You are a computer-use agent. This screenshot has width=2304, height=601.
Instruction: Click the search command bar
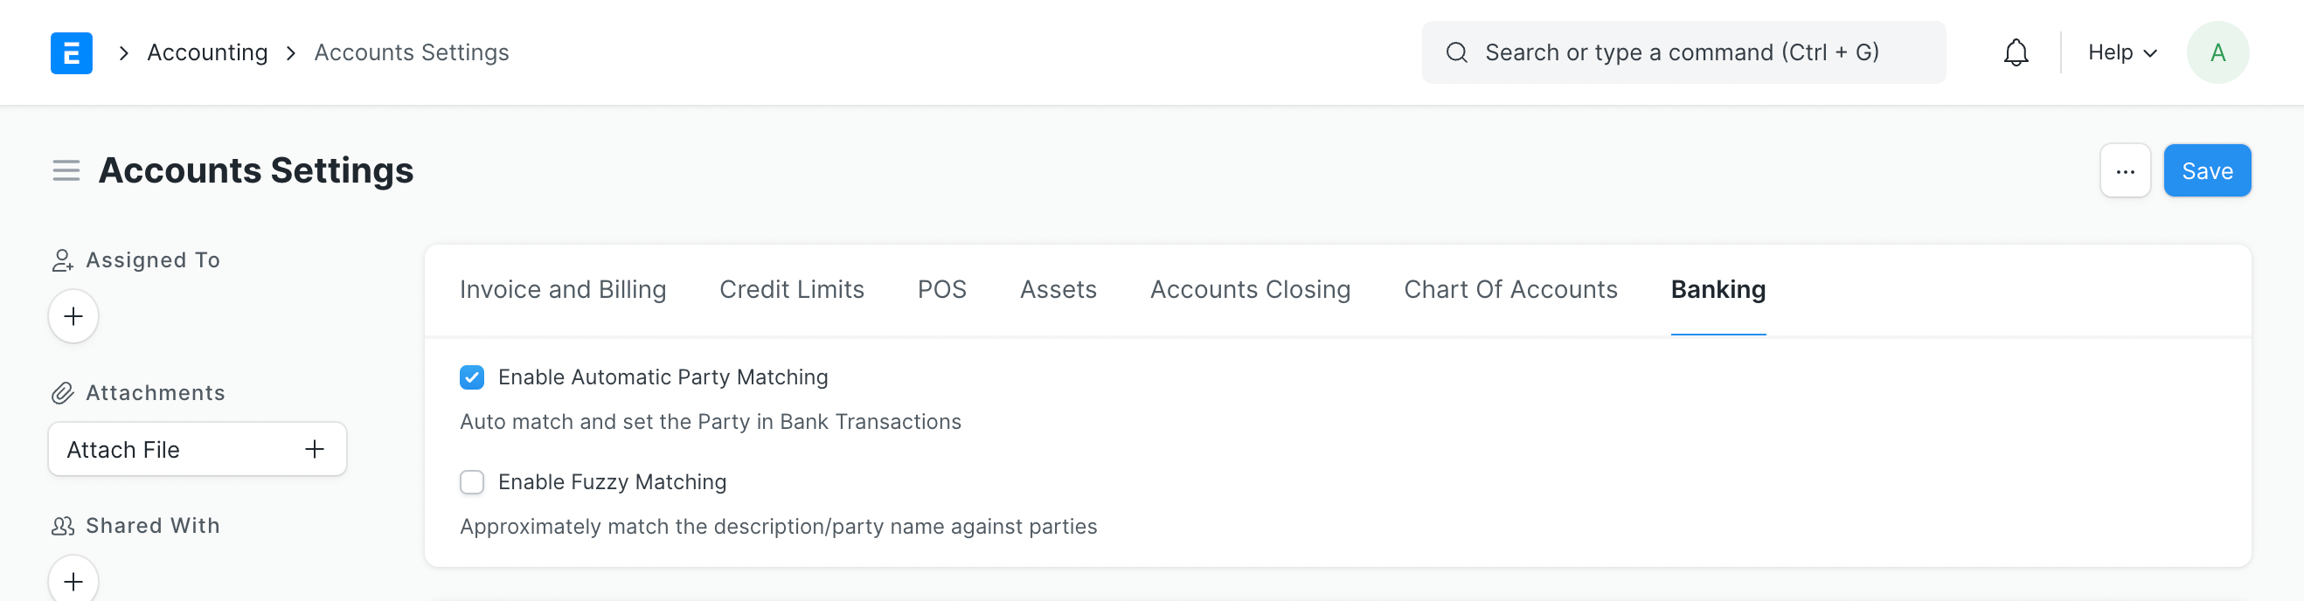[1683, 53]
